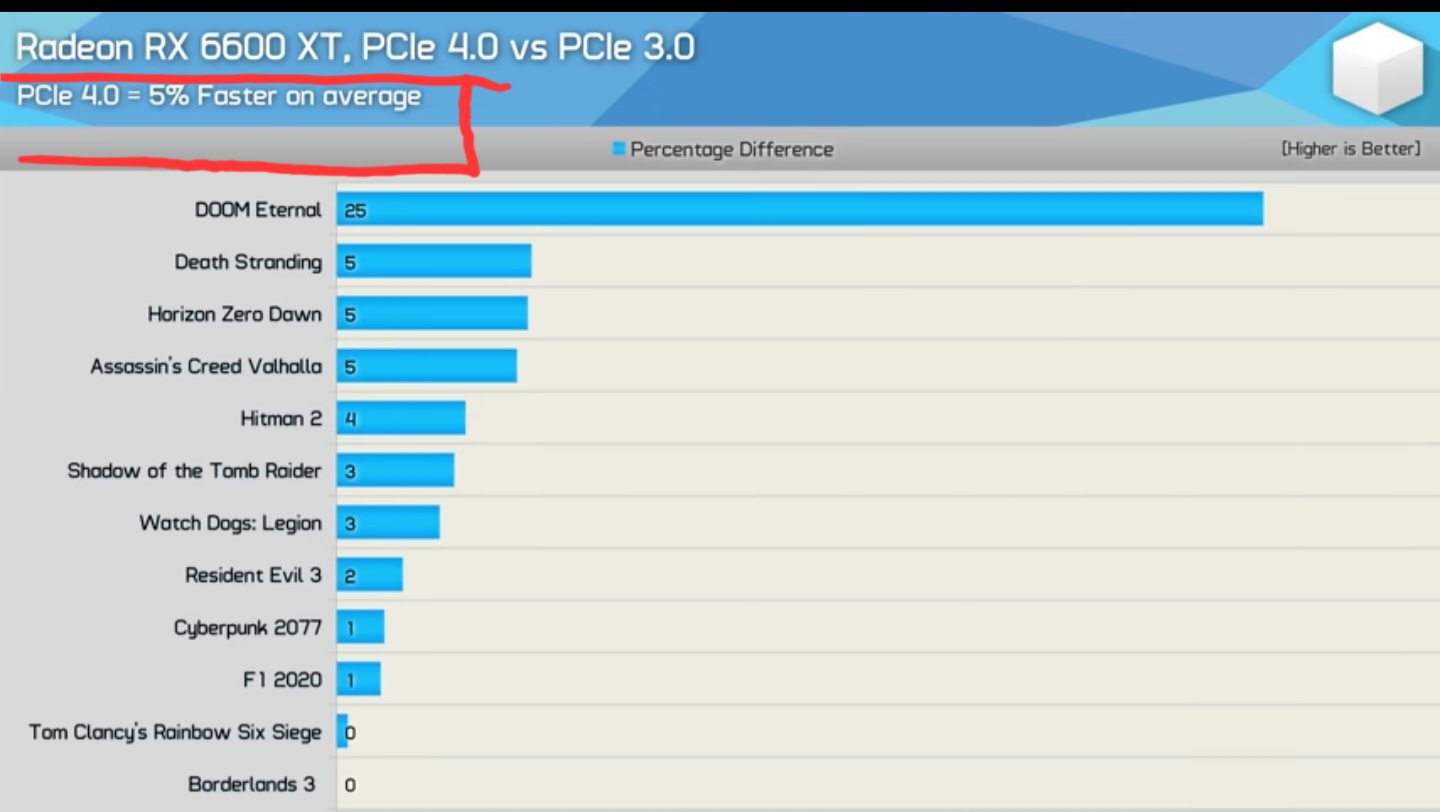Click the Death Stranding bar

(x=434, y=262)
